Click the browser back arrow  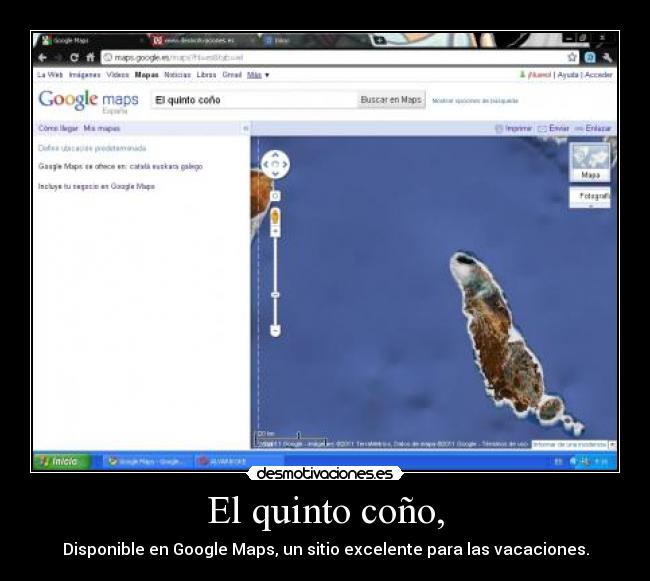coord(42,58)
